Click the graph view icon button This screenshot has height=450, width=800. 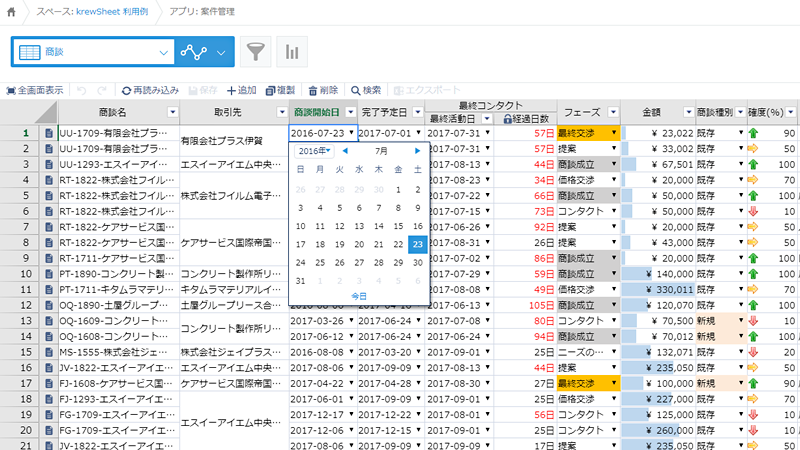pyautogui.click(x=195, y=52)
